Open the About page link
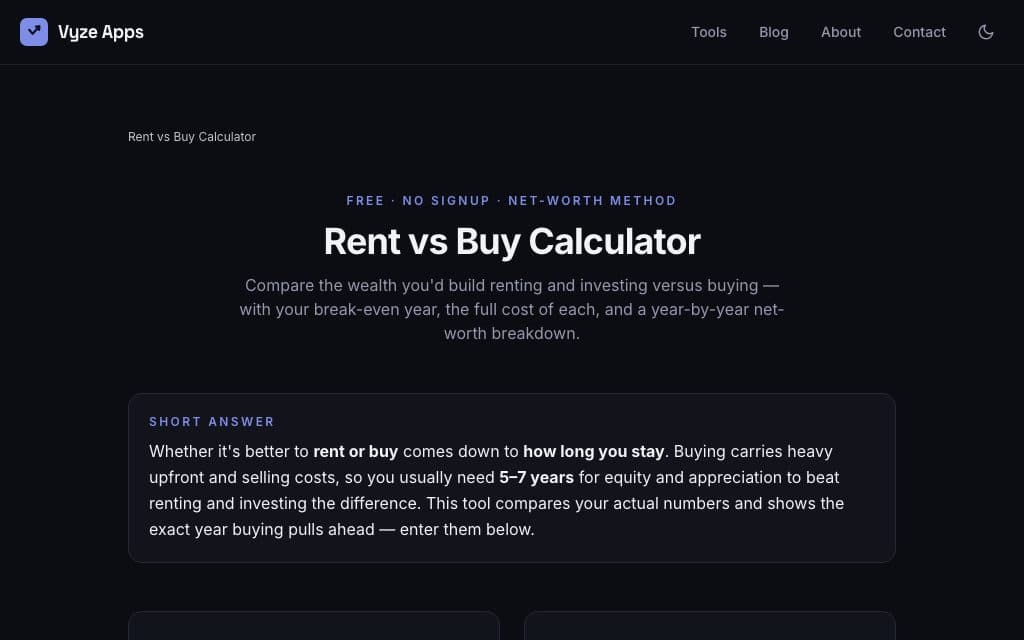This screenshot has width=1024, height=640. 840,32
